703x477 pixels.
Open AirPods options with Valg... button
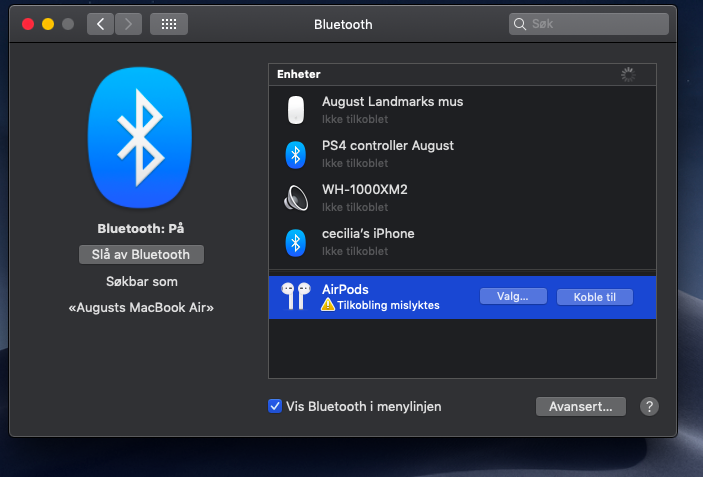pyautogui.click(x=513, y=296)
